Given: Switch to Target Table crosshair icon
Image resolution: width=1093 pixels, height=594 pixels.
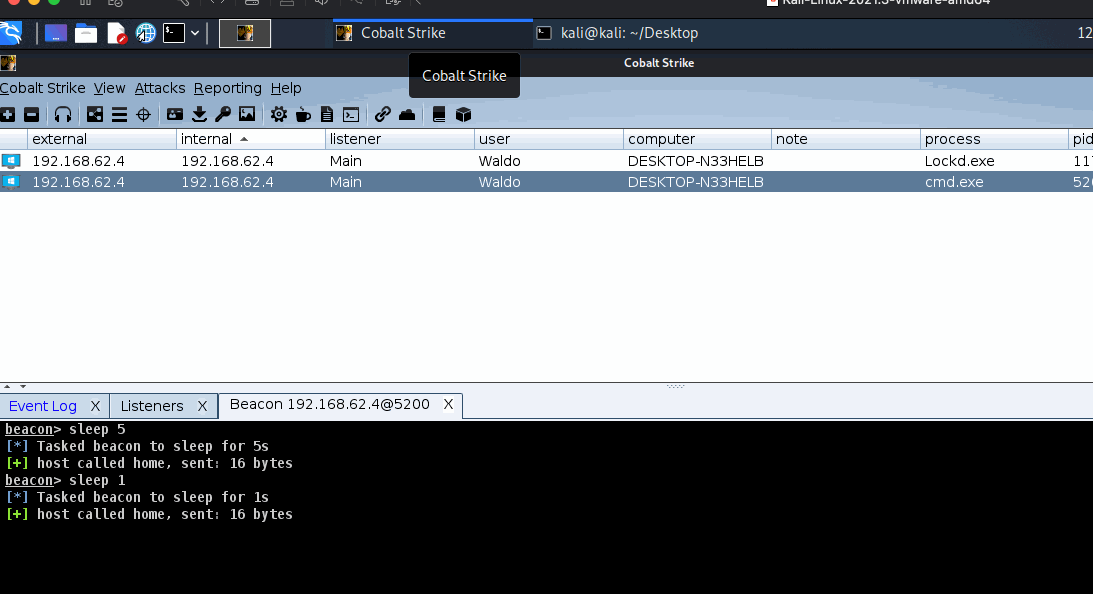Looking at the screenshot, I should pos(144,114).
